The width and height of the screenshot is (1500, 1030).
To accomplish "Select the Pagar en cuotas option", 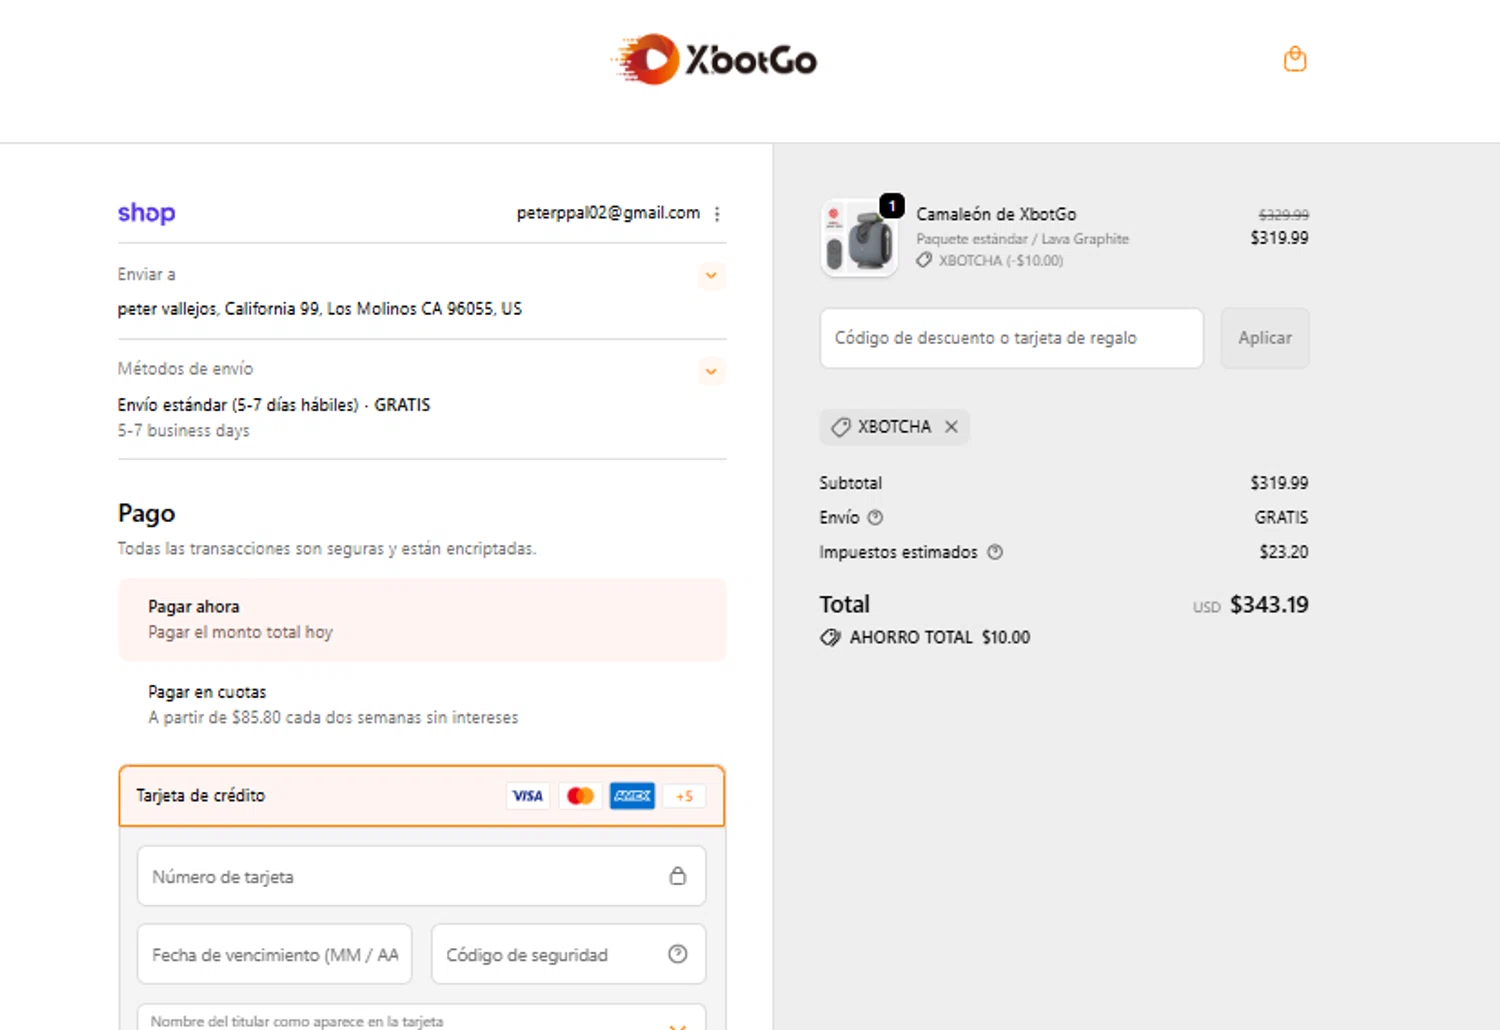I will tap(422, 704).
